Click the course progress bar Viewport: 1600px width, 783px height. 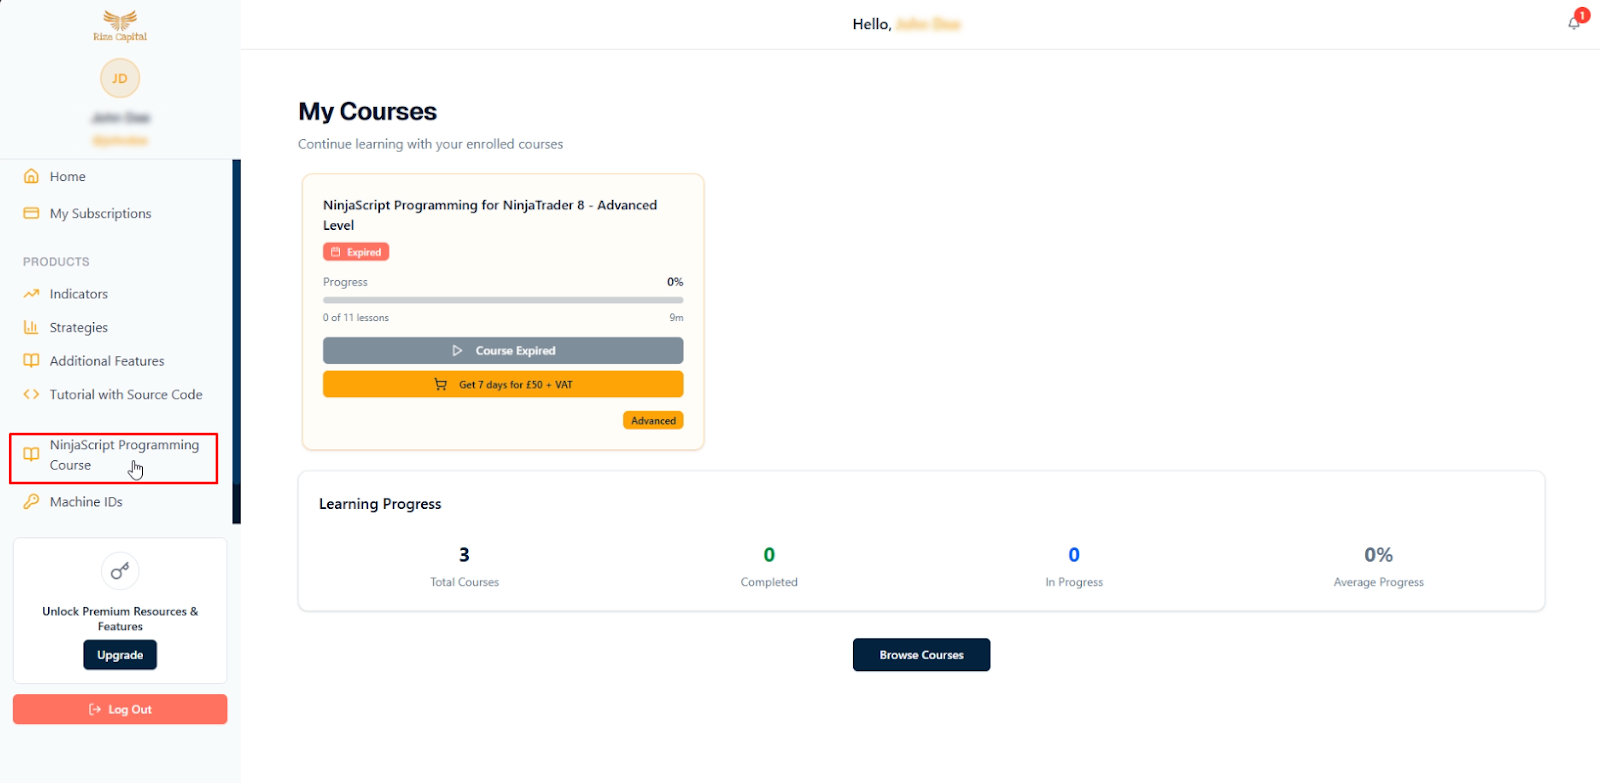point(503,300)
